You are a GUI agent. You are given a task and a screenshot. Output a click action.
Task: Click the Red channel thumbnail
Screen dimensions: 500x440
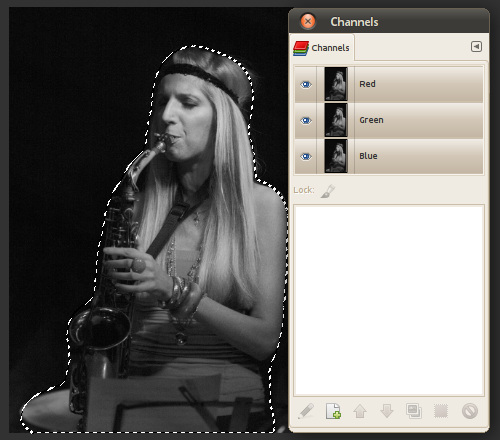click(336, 84)
